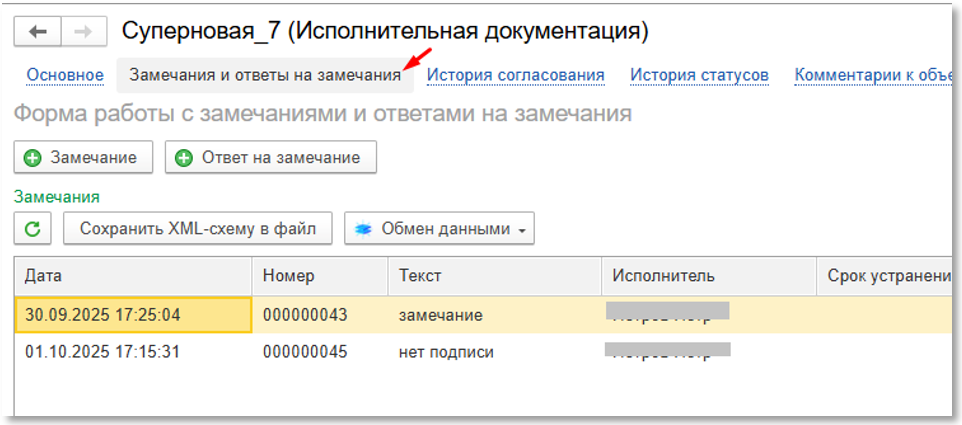Select the date cell 30.09.2025 17:25:04

tap(133, 315)
